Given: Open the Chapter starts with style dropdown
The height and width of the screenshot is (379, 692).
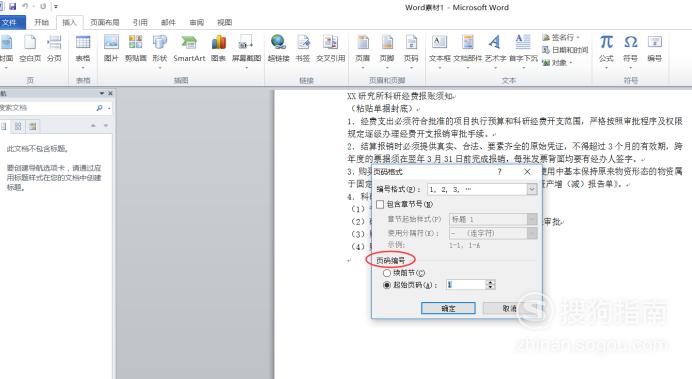Looking at the screenshot, I should tap(532, 219).
